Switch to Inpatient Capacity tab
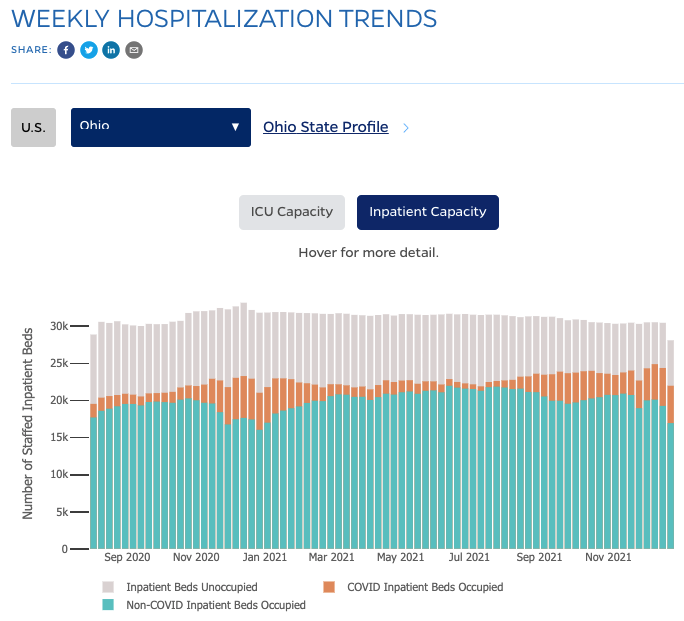Screen dimensions: 684x621 (428, 212)
